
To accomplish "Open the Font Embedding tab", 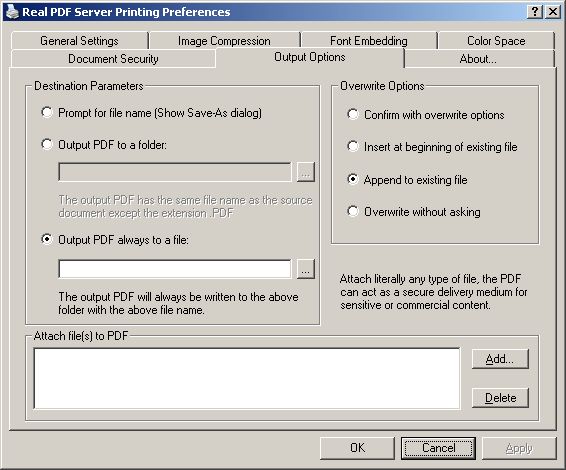I will tap(369, 41).
